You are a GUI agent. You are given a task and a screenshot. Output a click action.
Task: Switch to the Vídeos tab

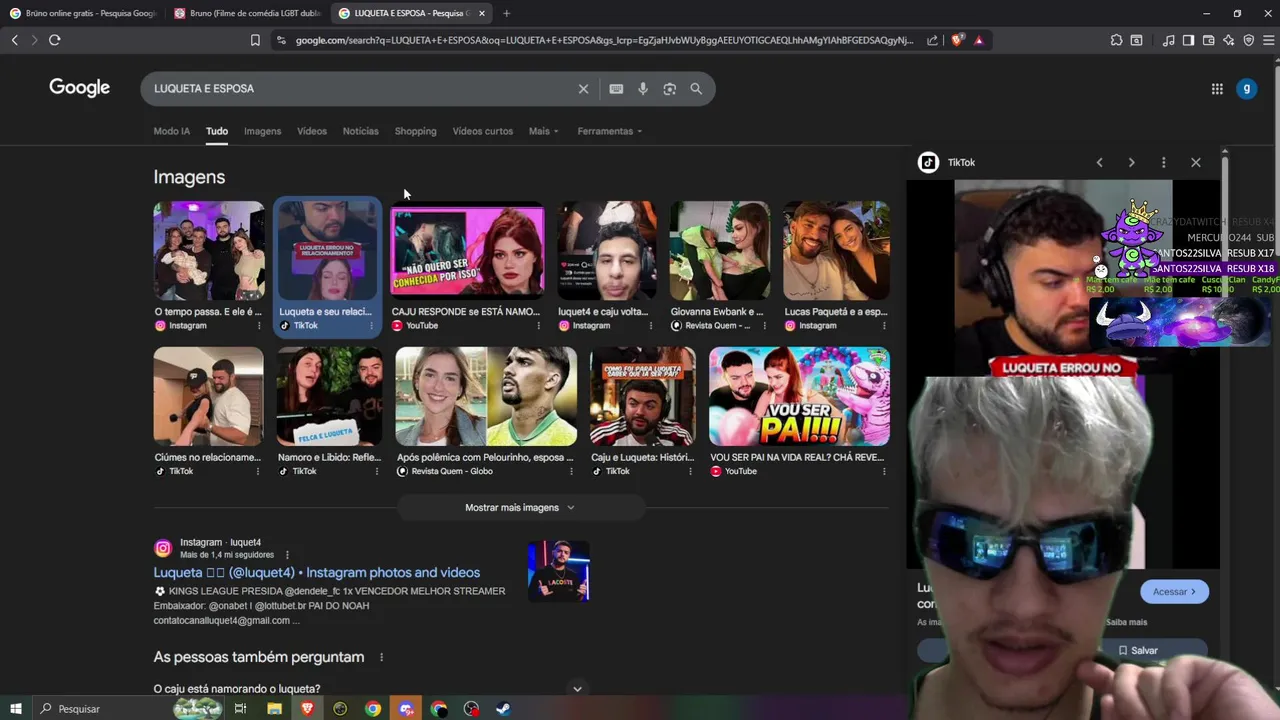point(312,131)
